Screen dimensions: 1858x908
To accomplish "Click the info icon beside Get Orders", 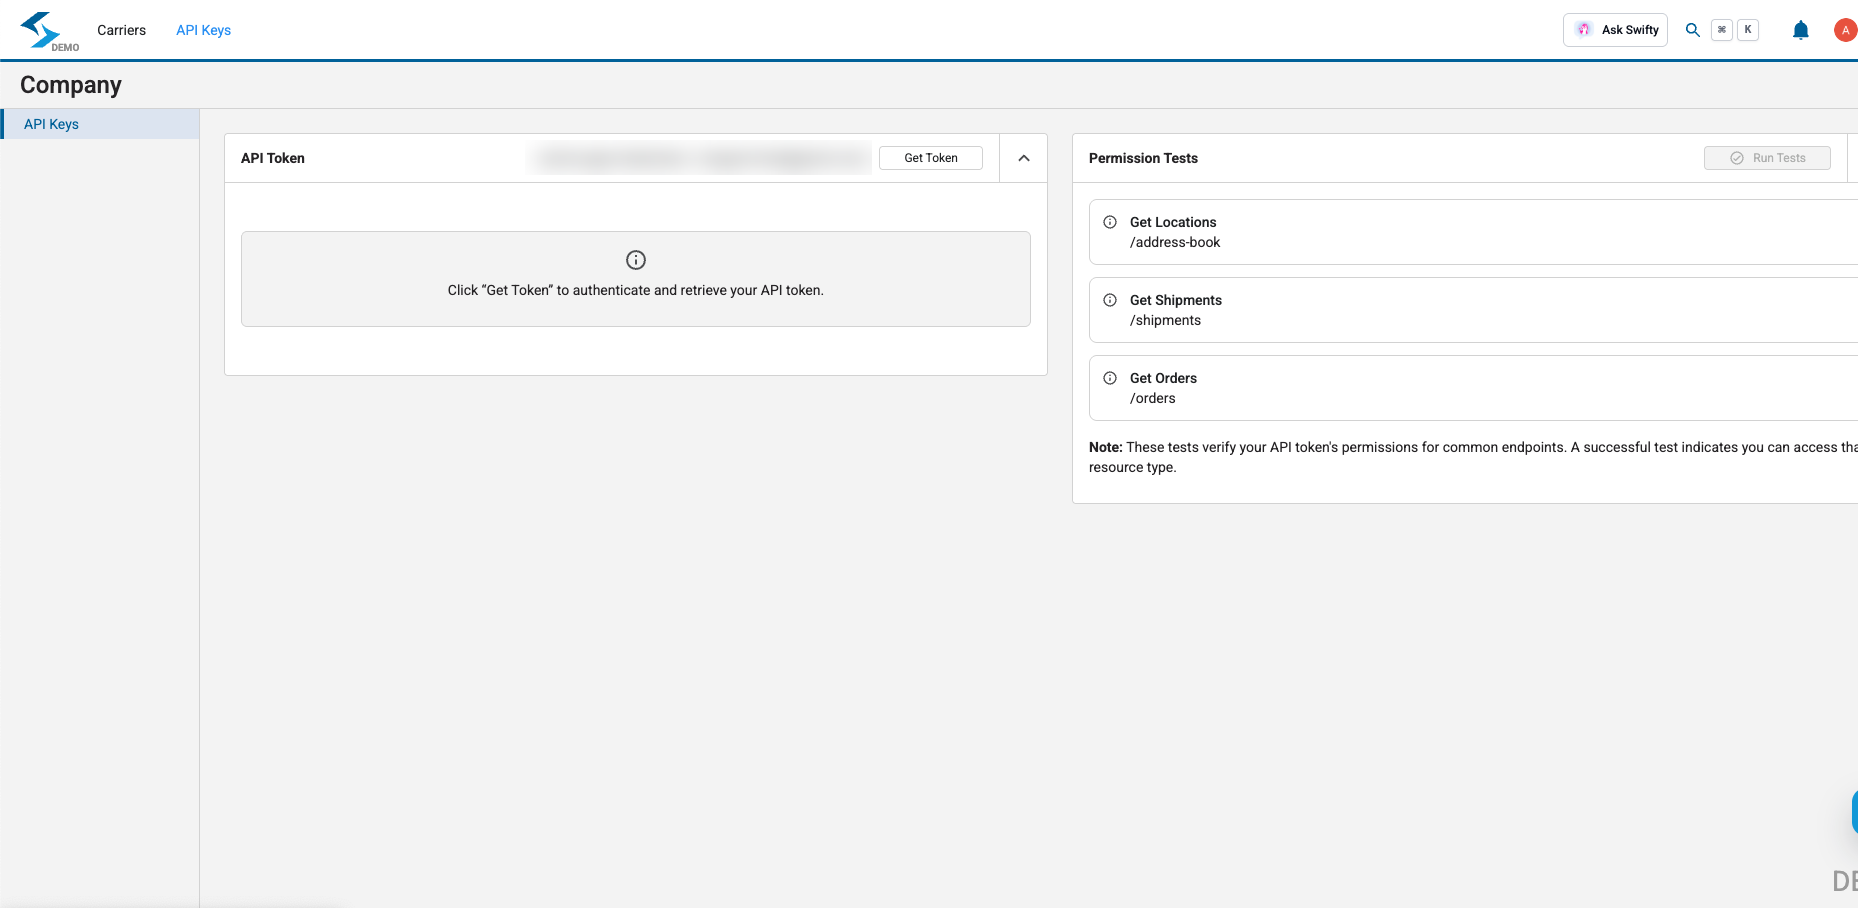I will coord(1110,378).
